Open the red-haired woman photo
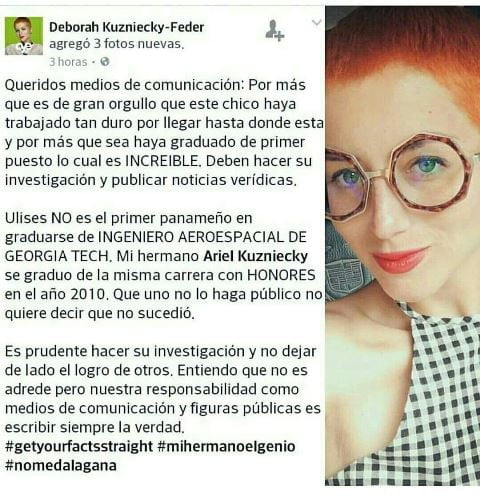480x498 pixels. pyautogui.click(x=403, y=246)
